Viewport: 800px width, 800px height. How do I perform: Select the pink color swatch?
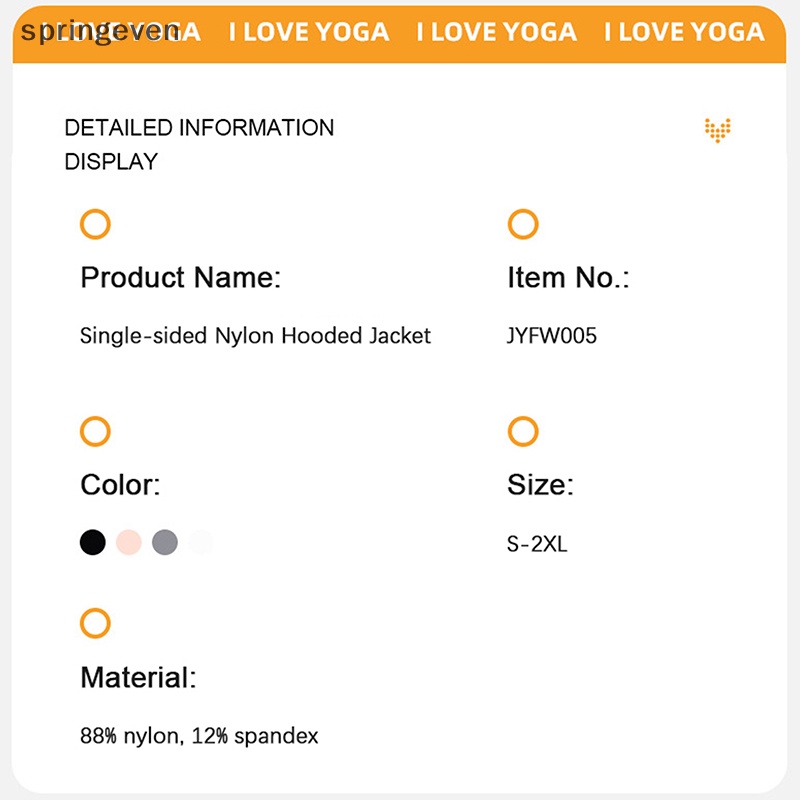coord(129,543)
